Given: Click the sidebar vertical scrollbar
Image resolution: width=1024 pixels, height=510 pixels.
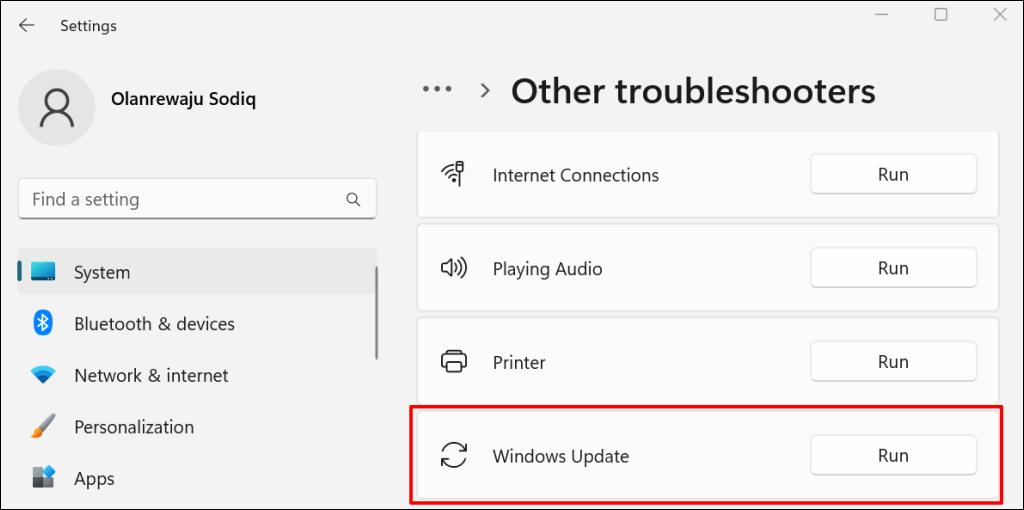Looking at the screenshot, I should (x=376, y=312).
